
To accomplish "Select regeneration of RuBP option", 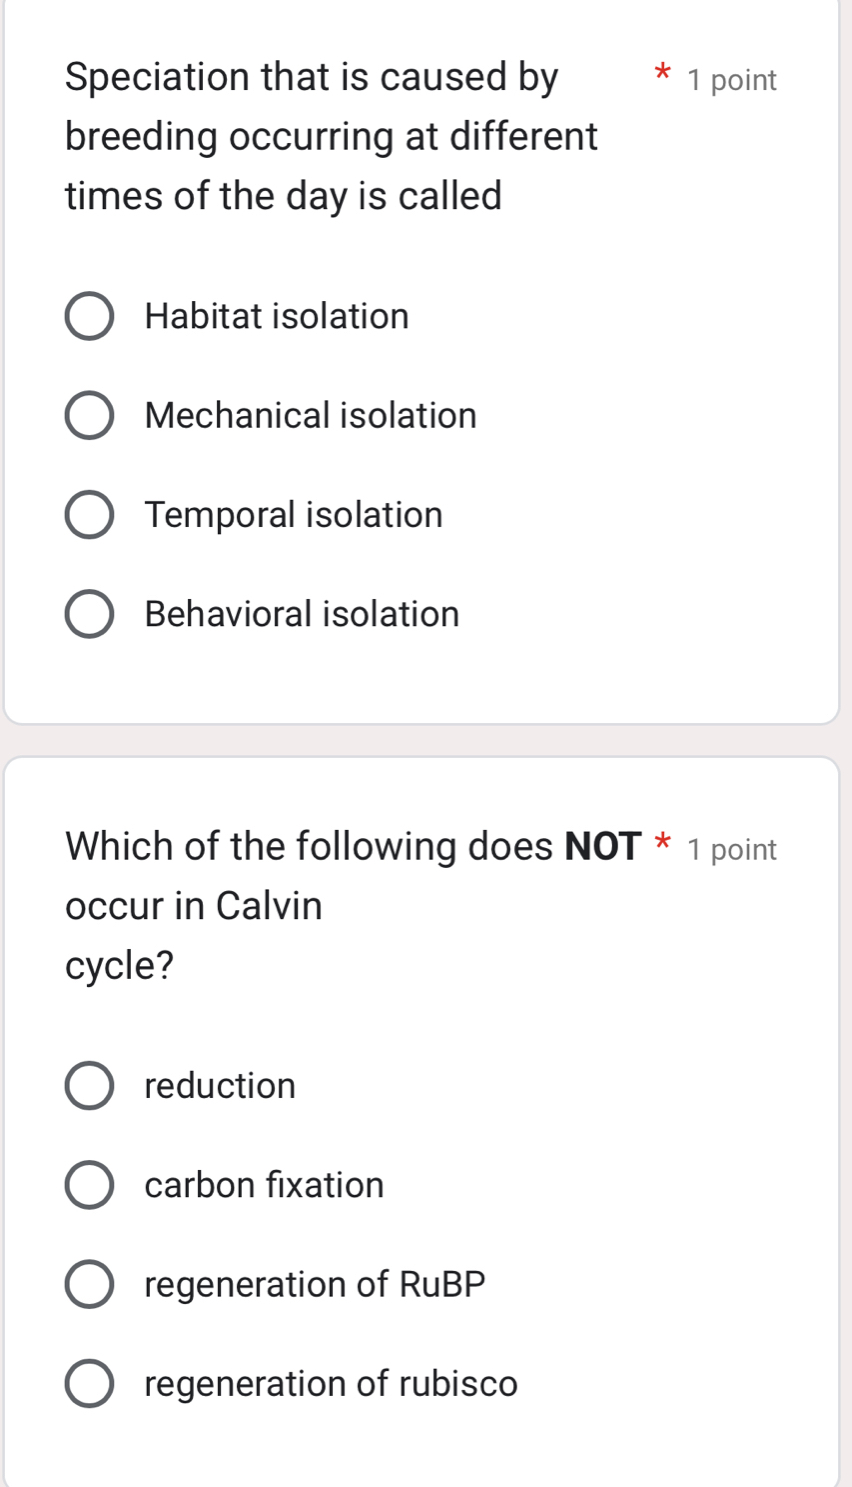I will coord(89,1284).
